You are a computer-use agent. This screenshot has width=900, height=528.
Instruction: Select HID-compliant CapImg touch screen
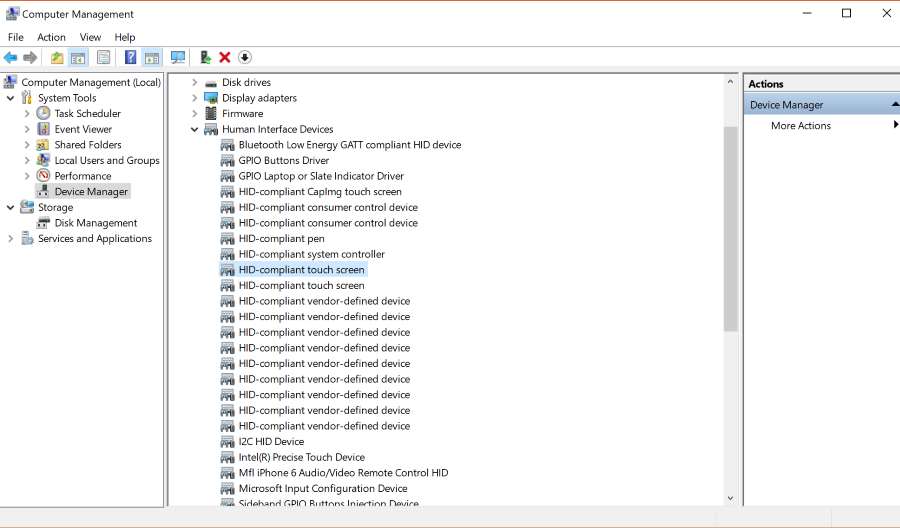pyautogui.click(x=320, y=192)
